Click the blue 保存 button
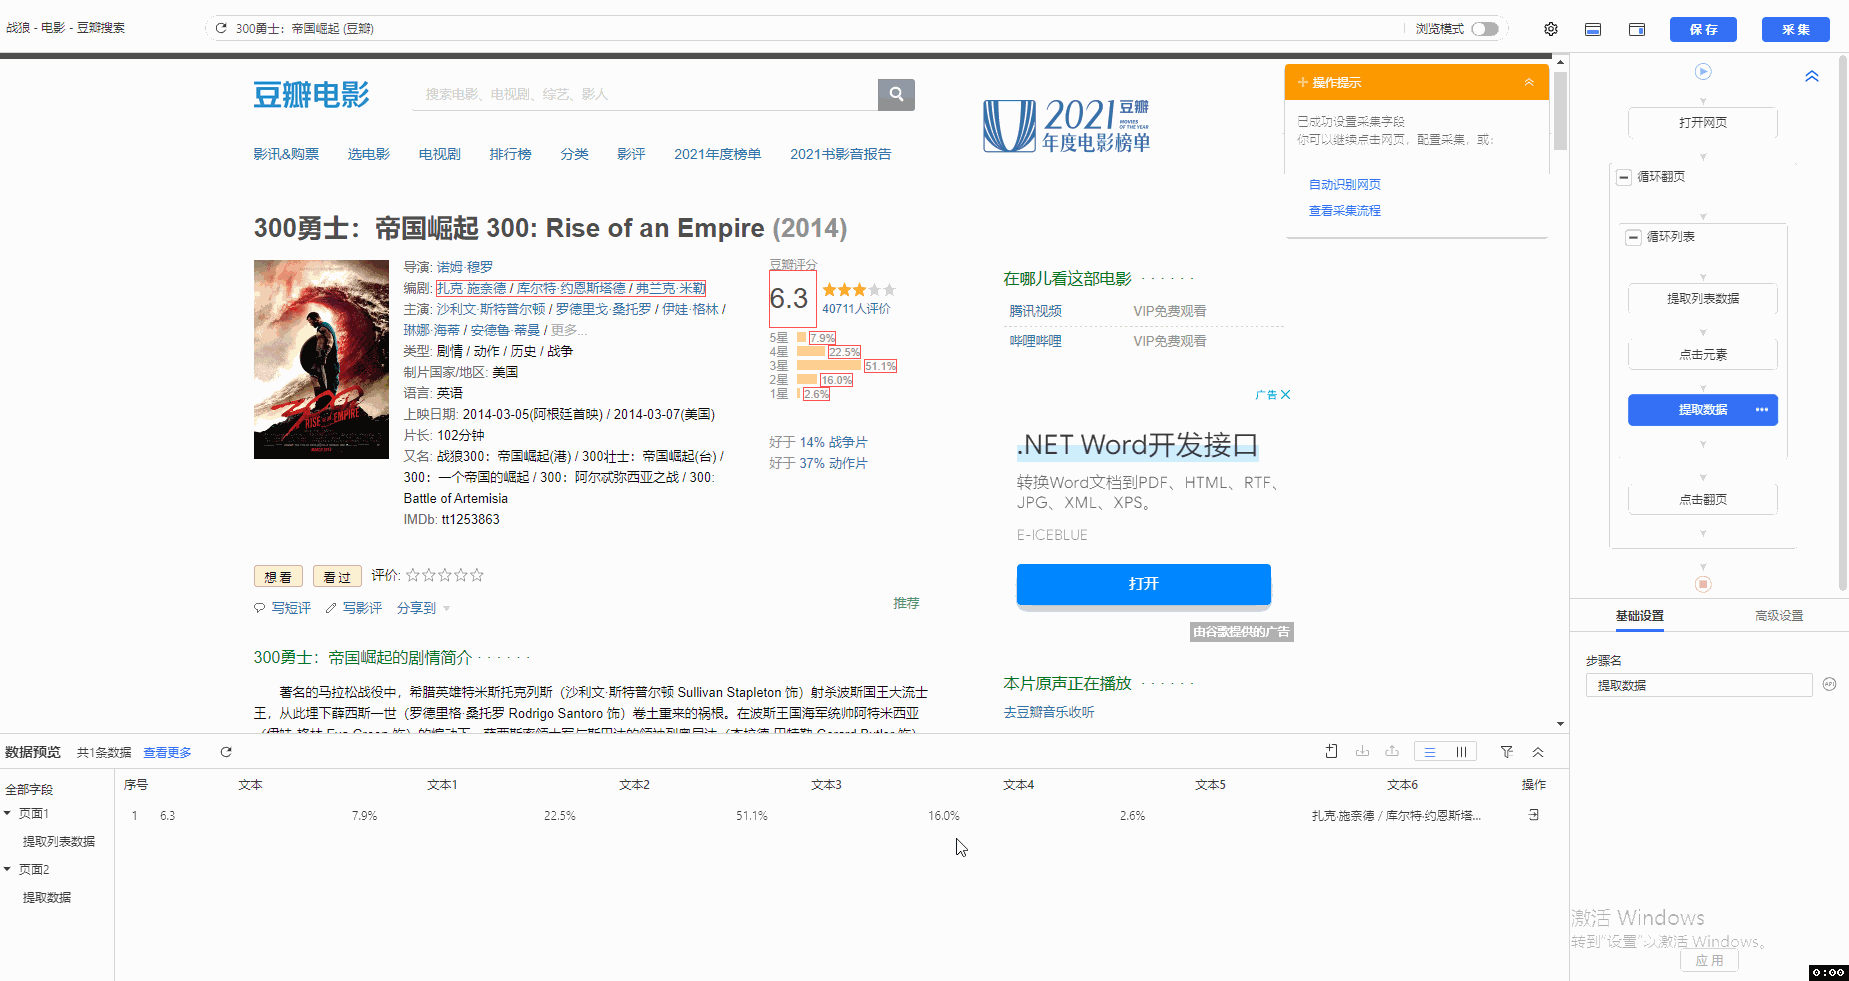The height and width of the screenshot is (981, 1849). click(x=1702, y=29)
